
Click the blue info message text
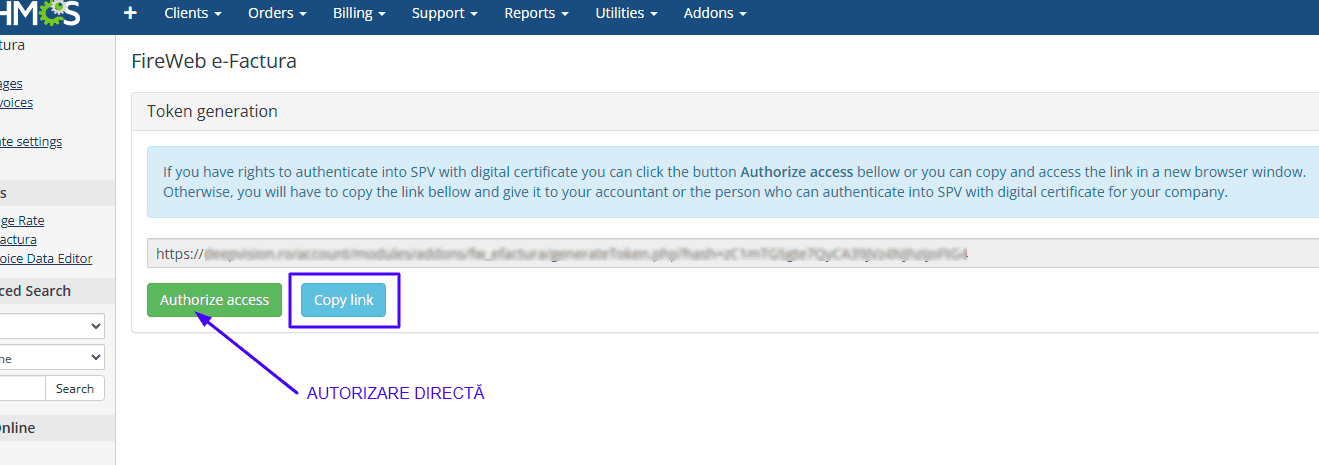[x=734, y=182]
